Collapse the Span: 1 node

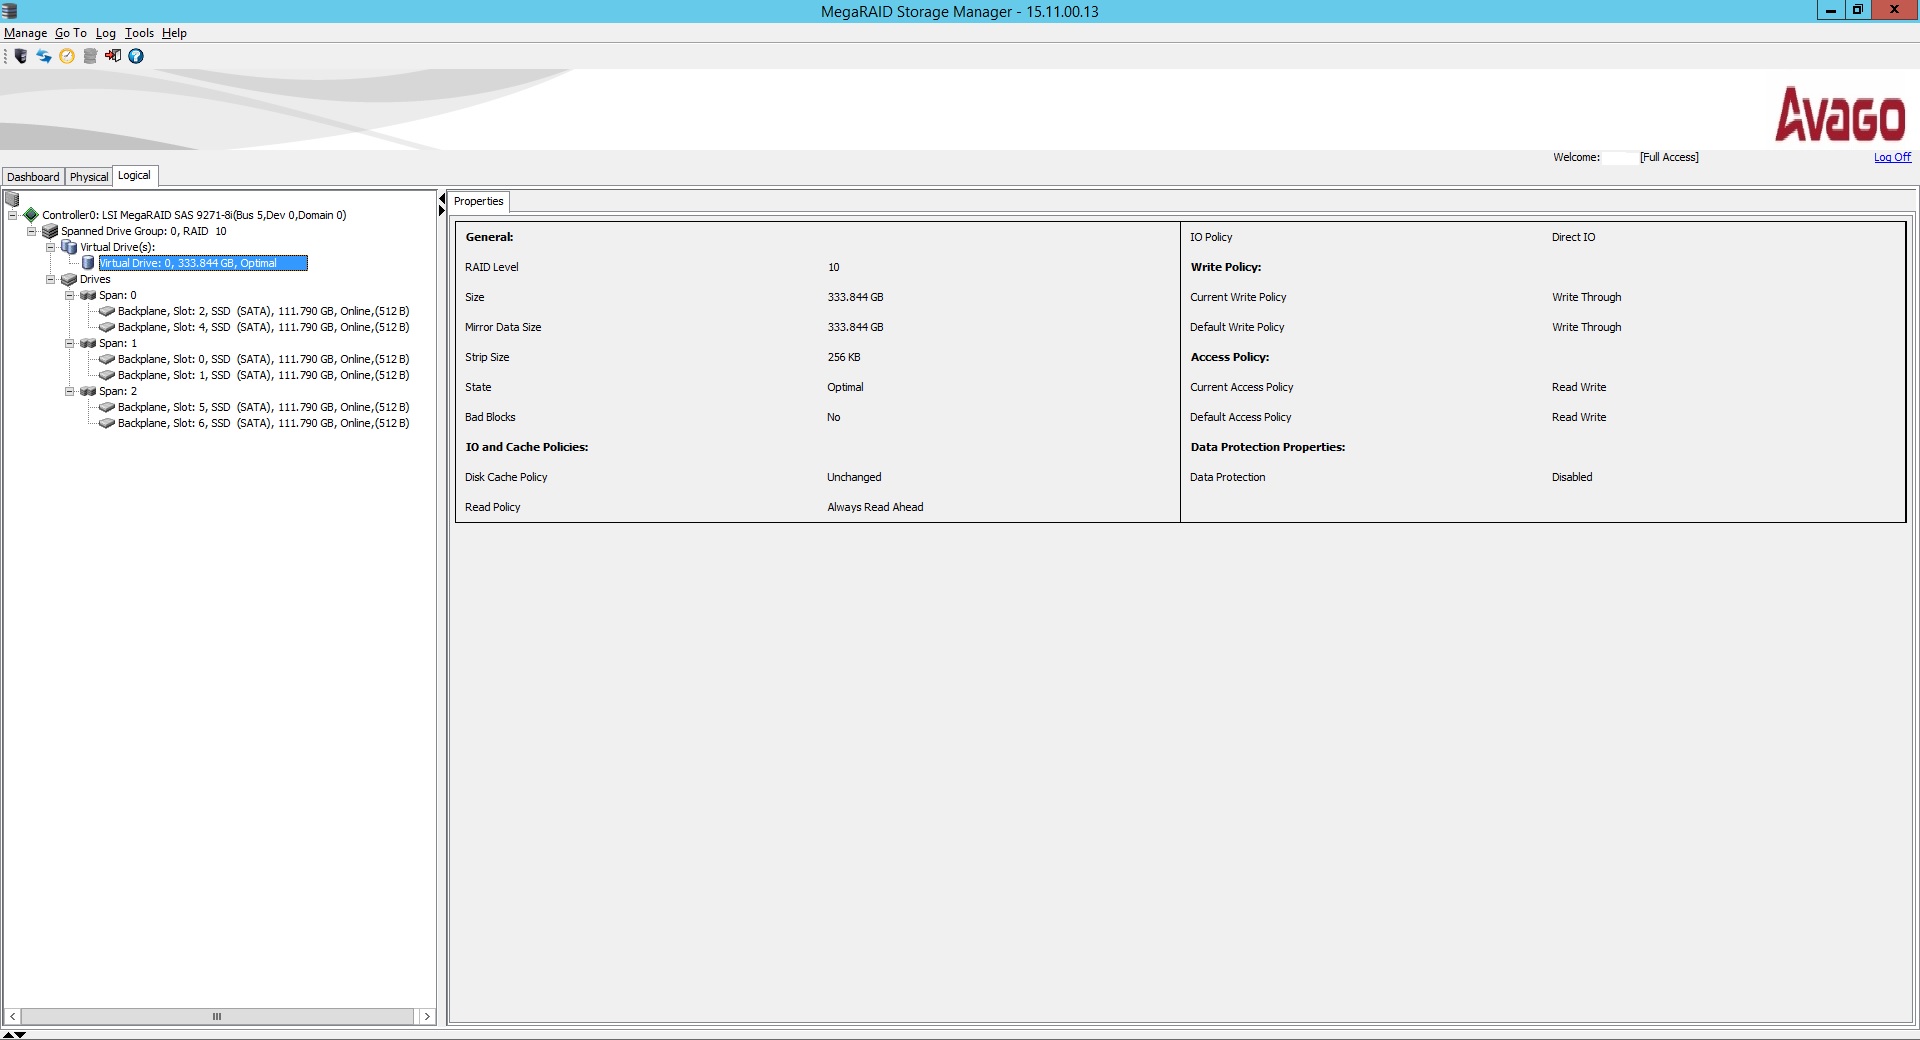coord(70,343)
